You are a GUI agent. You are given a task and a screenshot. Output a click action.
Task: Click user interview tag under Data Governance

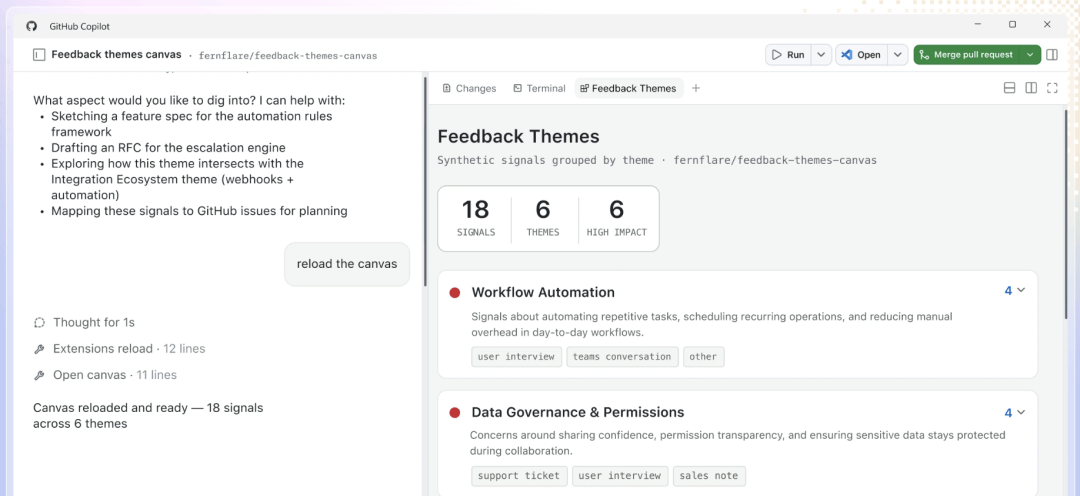pyautogui.click(x=620, y=476)
